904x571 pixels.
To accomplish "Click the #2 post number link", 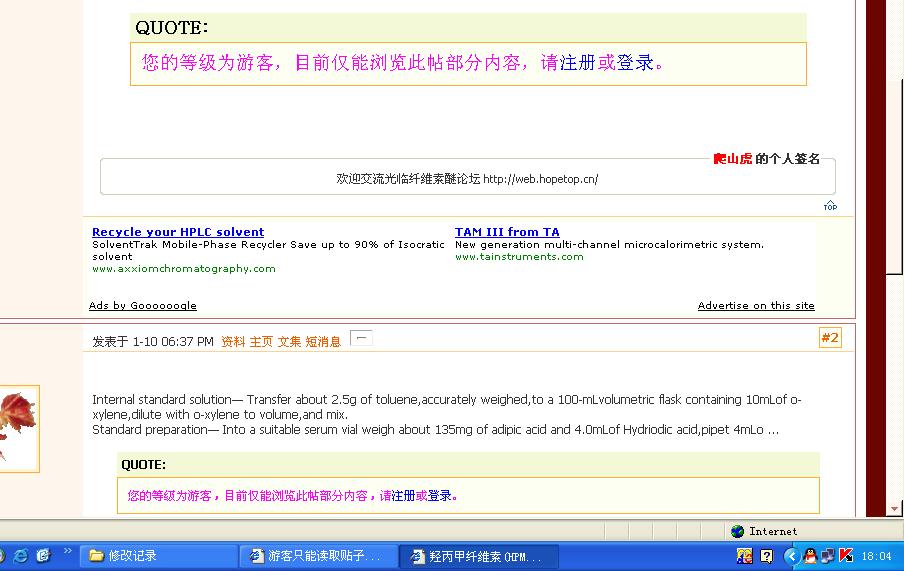I will click(x=830, y=338).
